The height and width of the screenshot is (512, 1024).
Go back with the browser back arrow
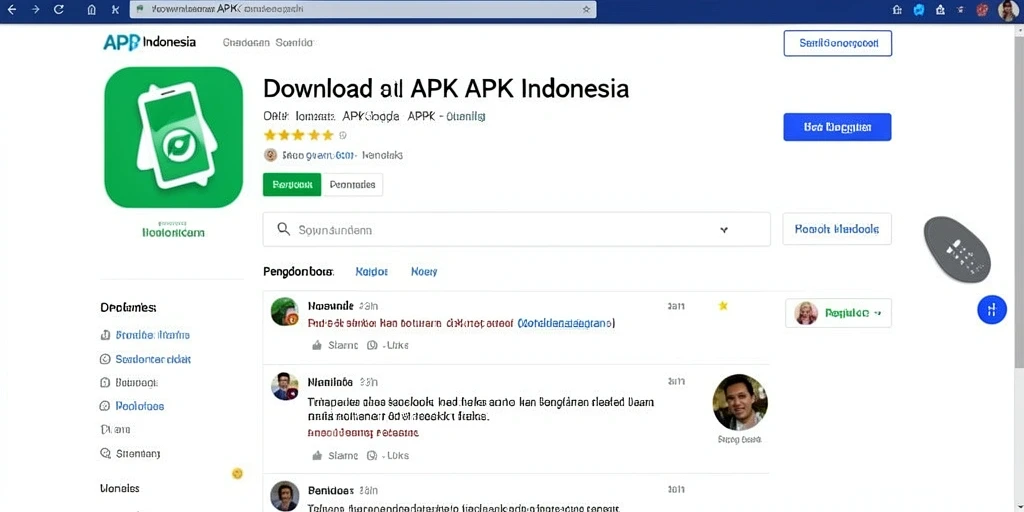(x=14, y=9)
